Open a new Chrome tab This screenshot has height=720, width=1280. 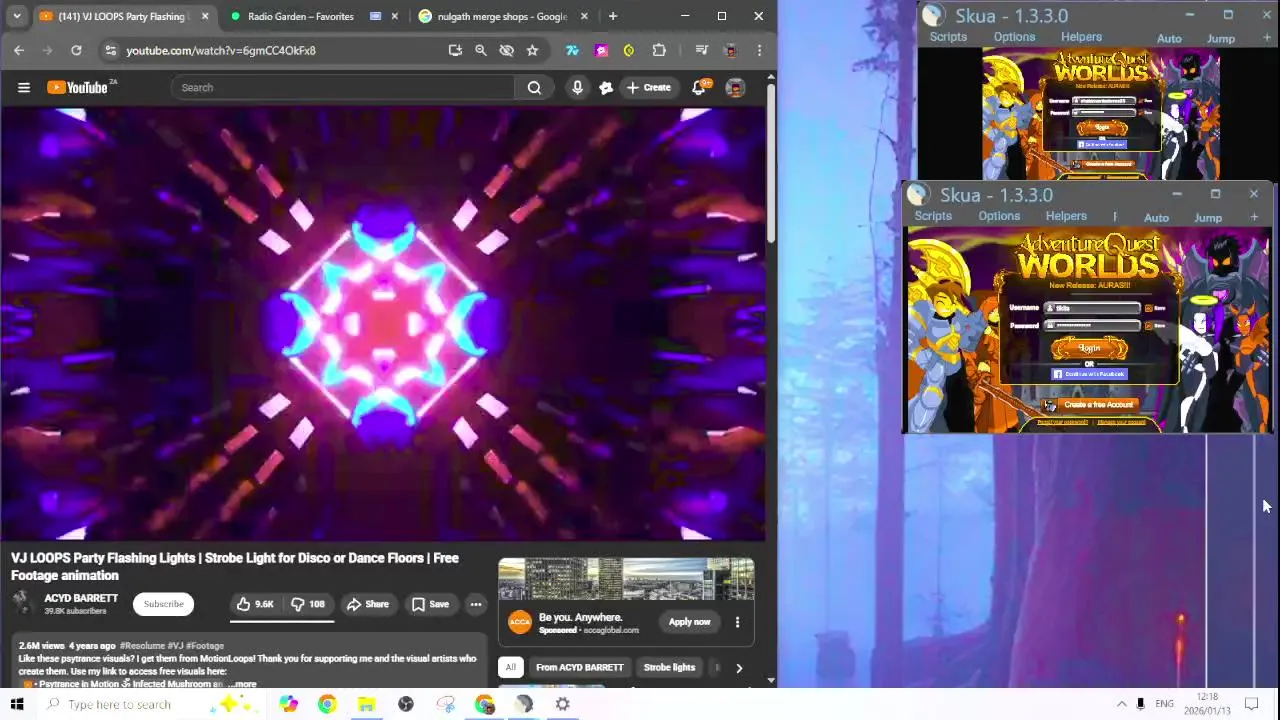(613, 16)
